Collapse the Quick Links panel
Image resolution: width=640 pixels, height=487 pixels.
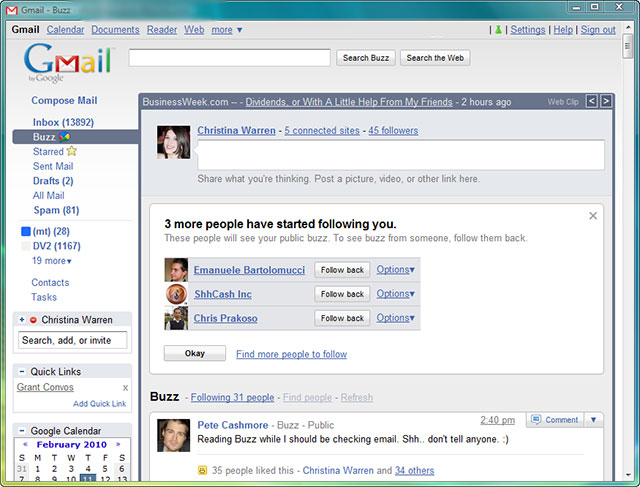22,372
